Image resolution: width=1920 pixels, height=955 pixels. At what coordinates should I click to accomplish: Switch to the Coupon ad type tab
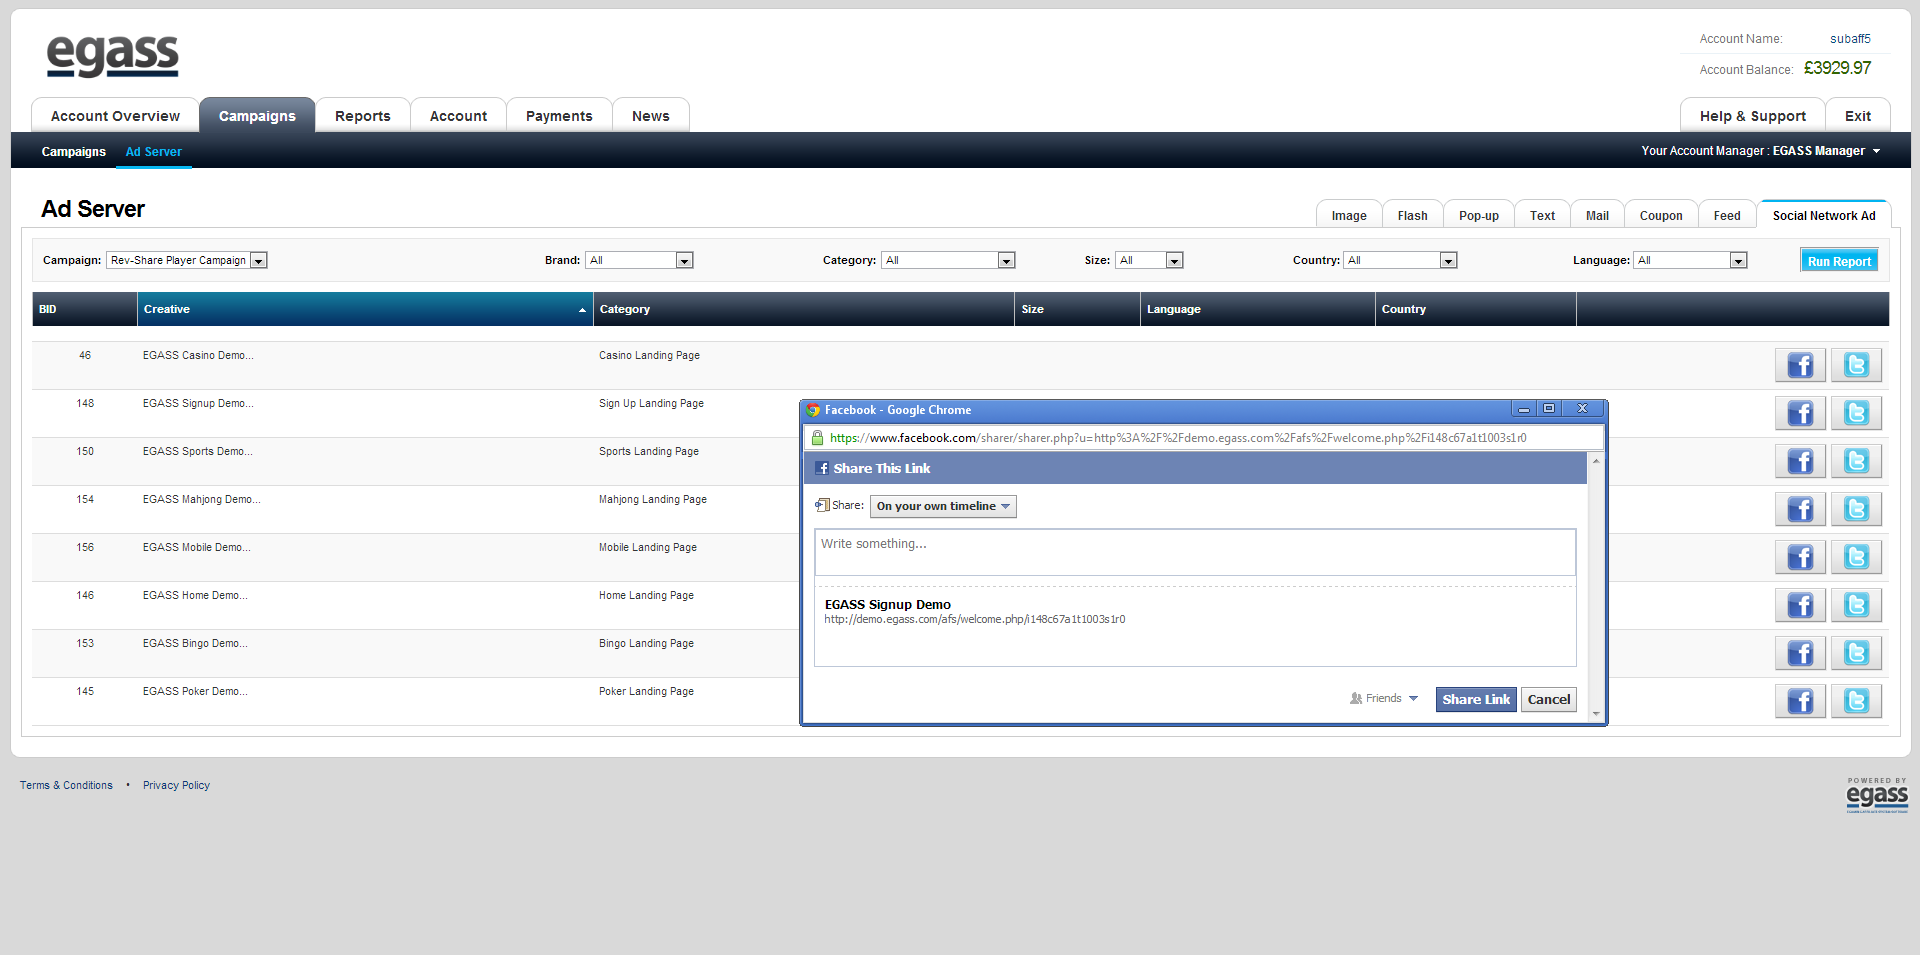coord(1661,215)
